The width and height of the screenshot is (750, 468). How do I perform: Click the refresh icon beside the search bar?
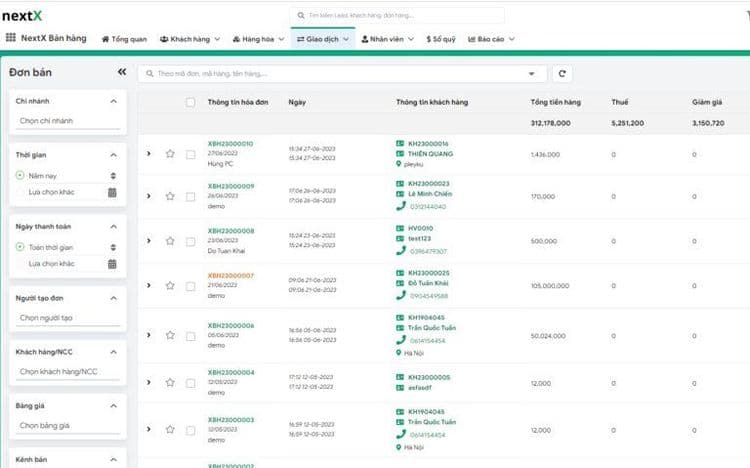(x=563, y=74)
